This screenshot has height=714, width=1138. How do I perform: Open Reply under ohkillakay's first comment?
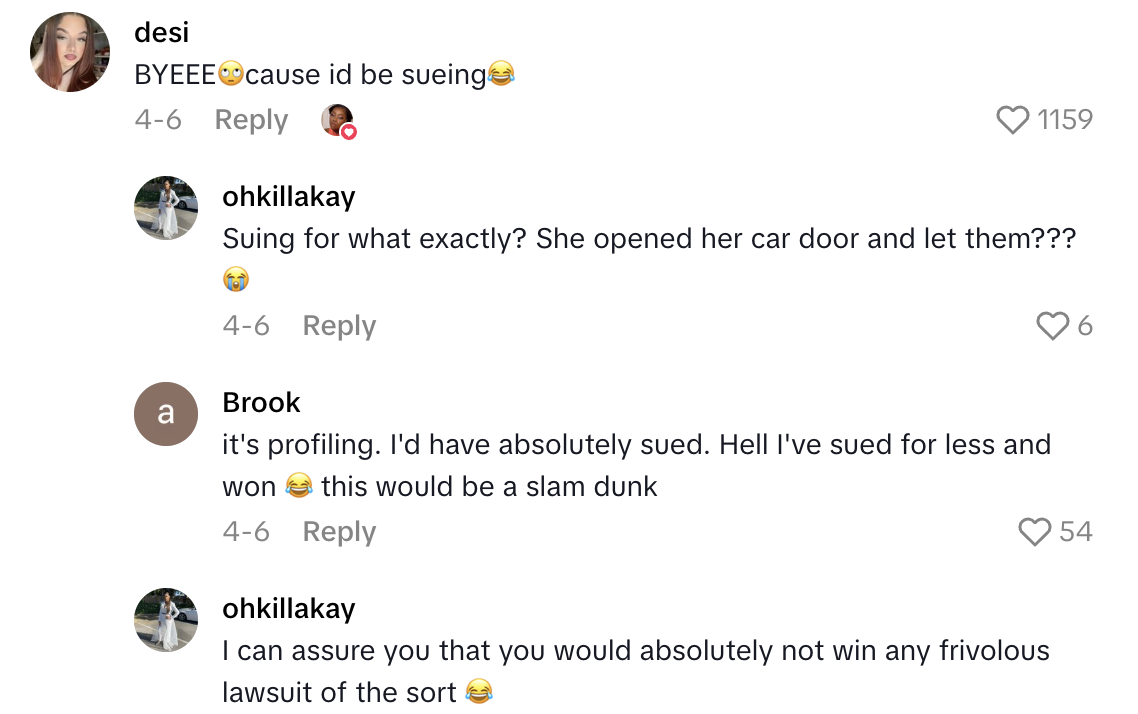pyautogui.click(x=338, y=325)
